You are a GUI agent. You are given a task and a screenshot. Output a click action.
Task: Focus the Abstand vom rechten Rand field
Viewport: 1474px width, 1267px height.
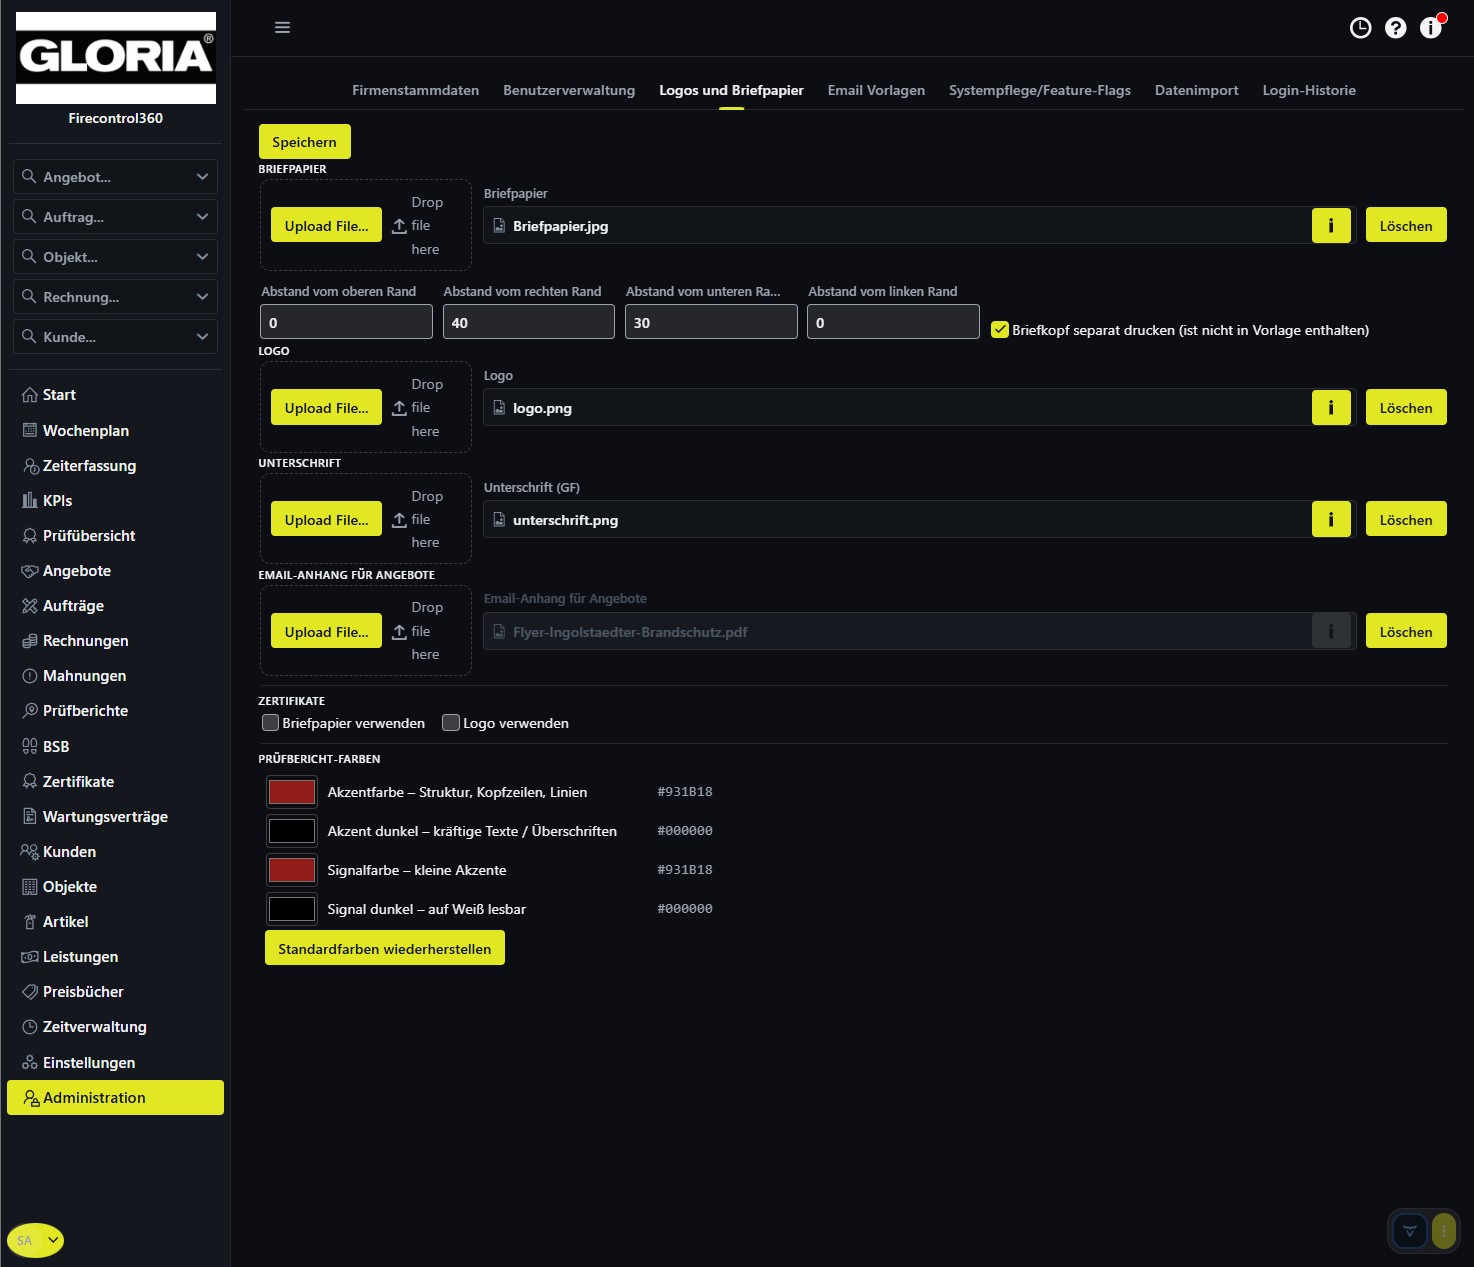tap(529, 322)
